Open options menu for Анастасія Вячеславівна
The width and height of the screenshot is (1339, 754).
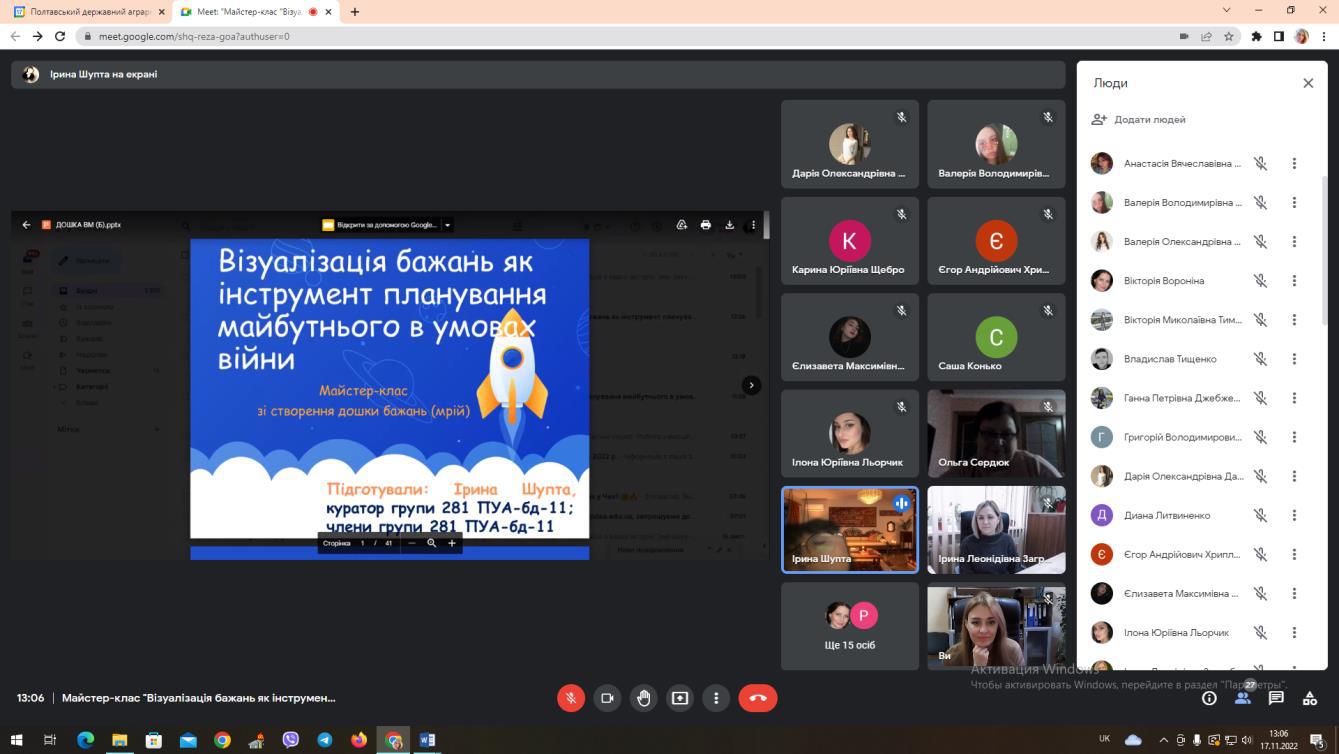[1294, 163]
